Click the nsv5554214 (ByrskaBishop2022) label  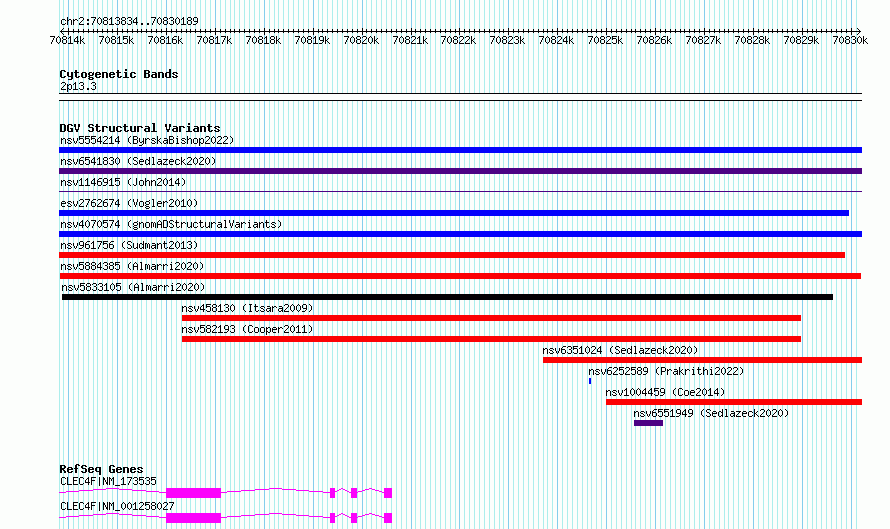(x=147, y=140)
